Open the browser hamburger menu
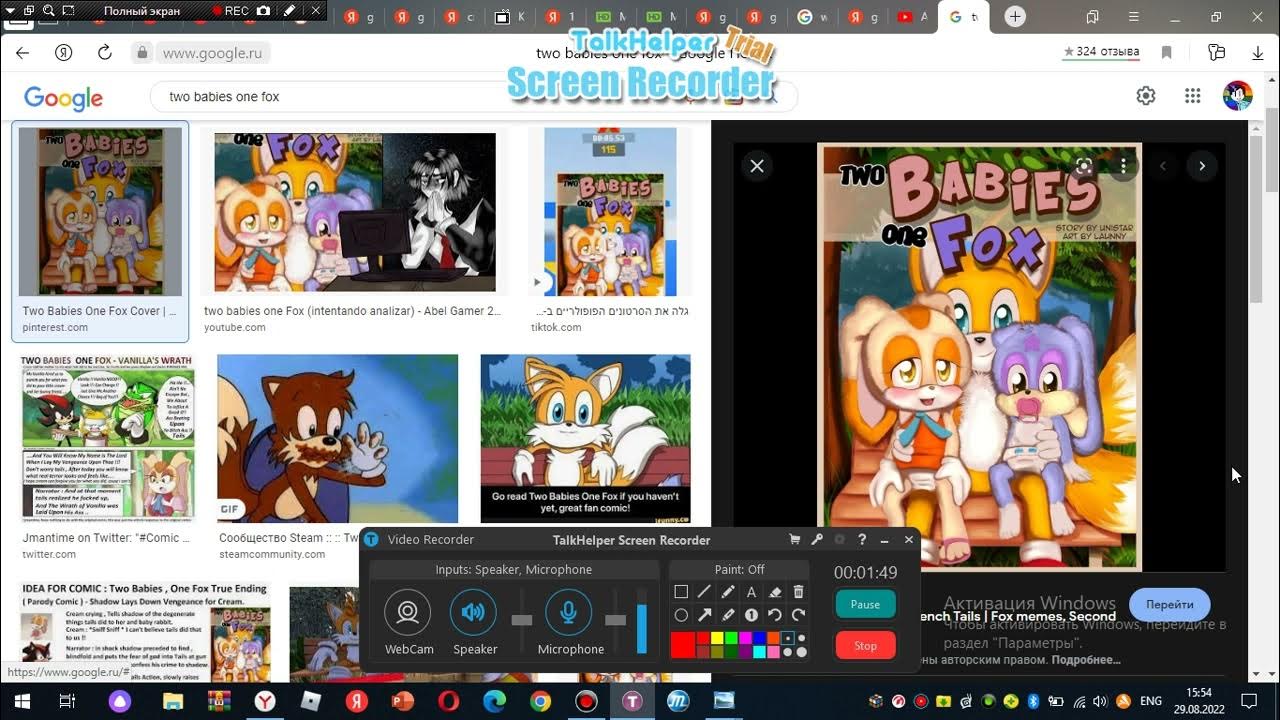The height and width of the screenshot is (720, 1280). coord(1133,17)
